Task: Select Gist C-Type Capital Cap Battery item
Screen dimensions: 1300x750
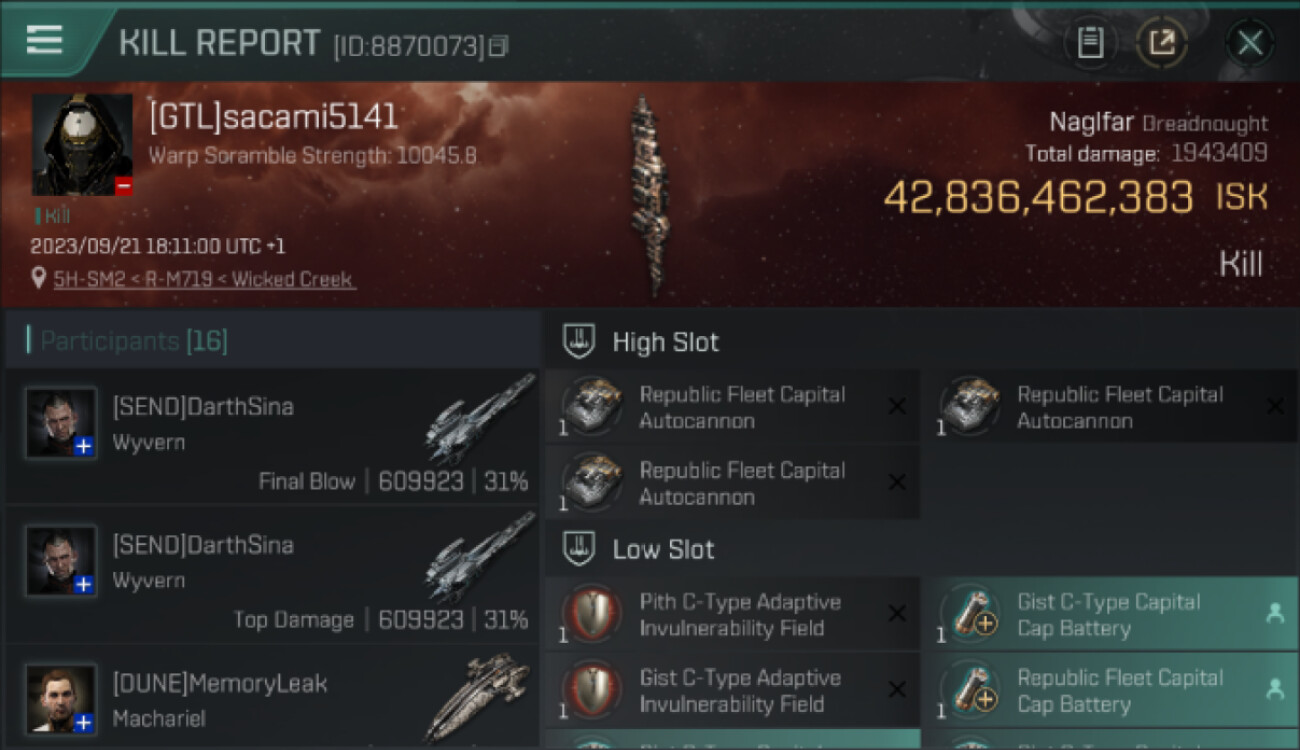Action: click(1109, 615)
